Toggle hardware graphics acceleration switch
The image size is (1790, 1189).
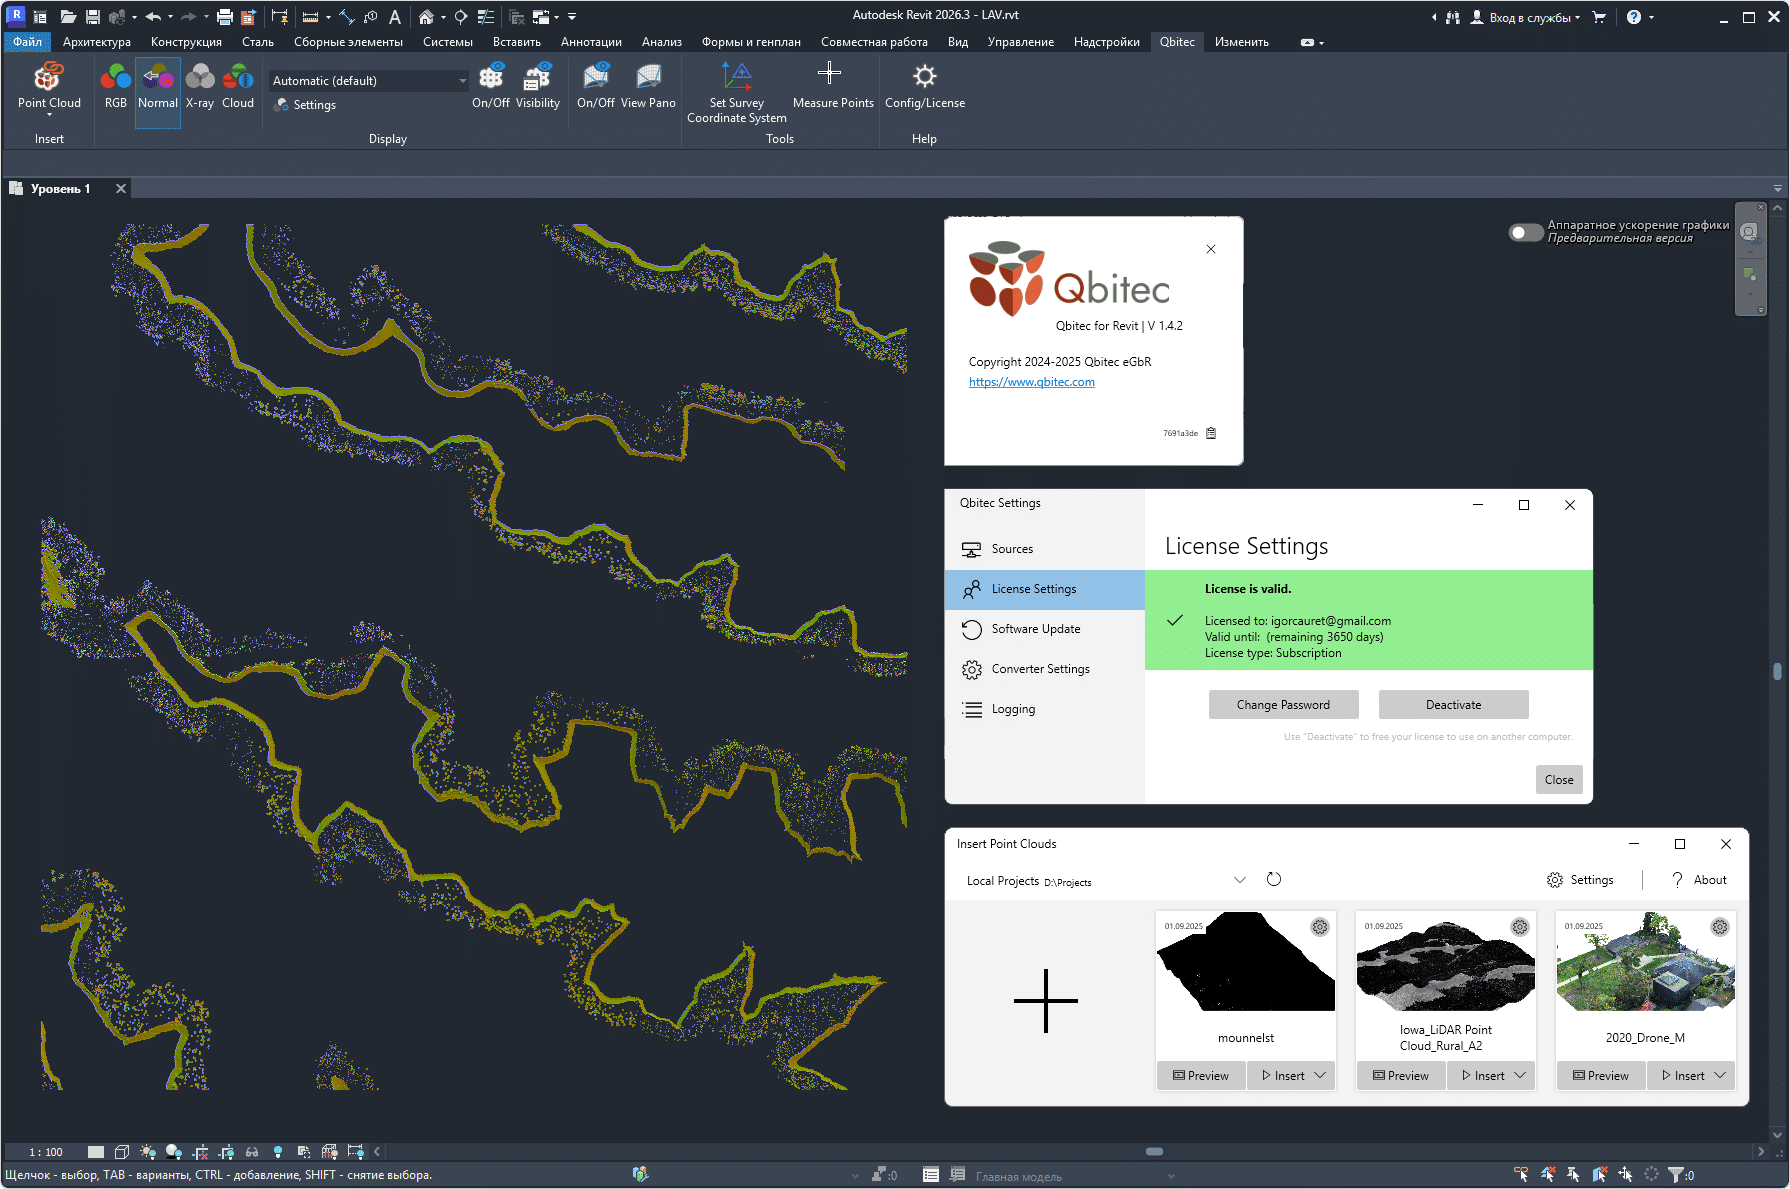tap(1525, 232)
